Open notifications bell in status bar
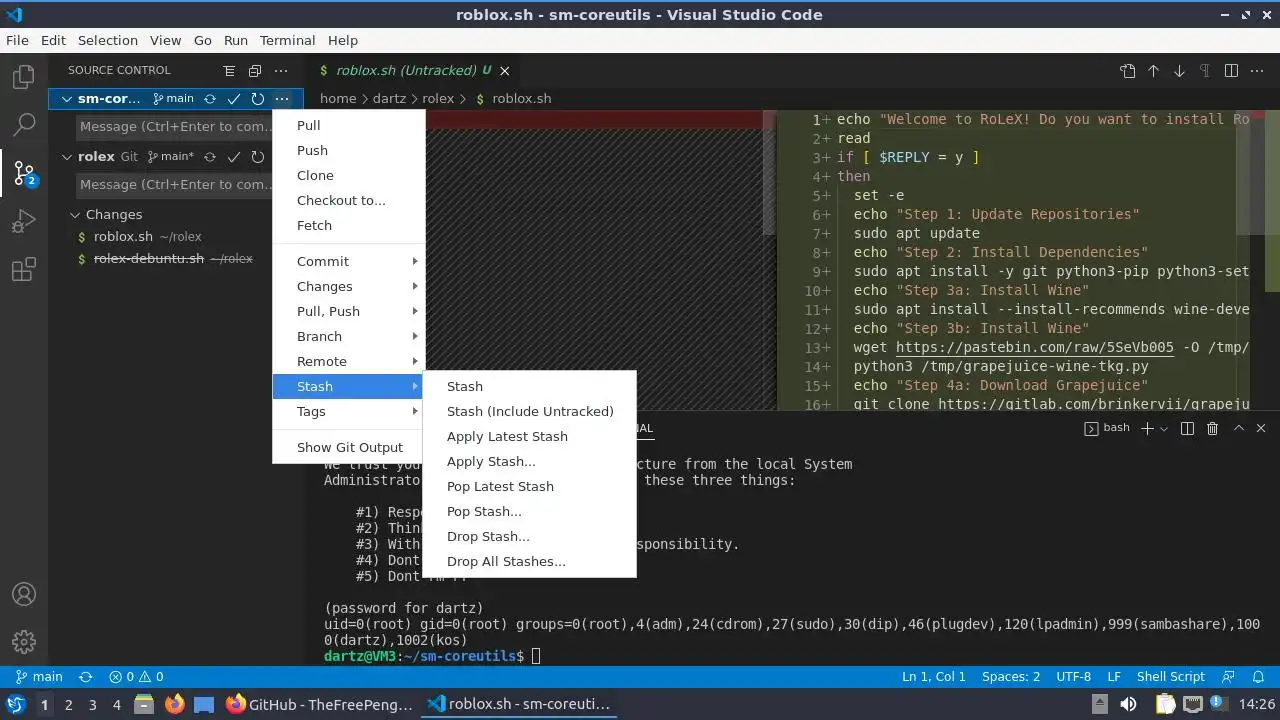 [1259, 677]
